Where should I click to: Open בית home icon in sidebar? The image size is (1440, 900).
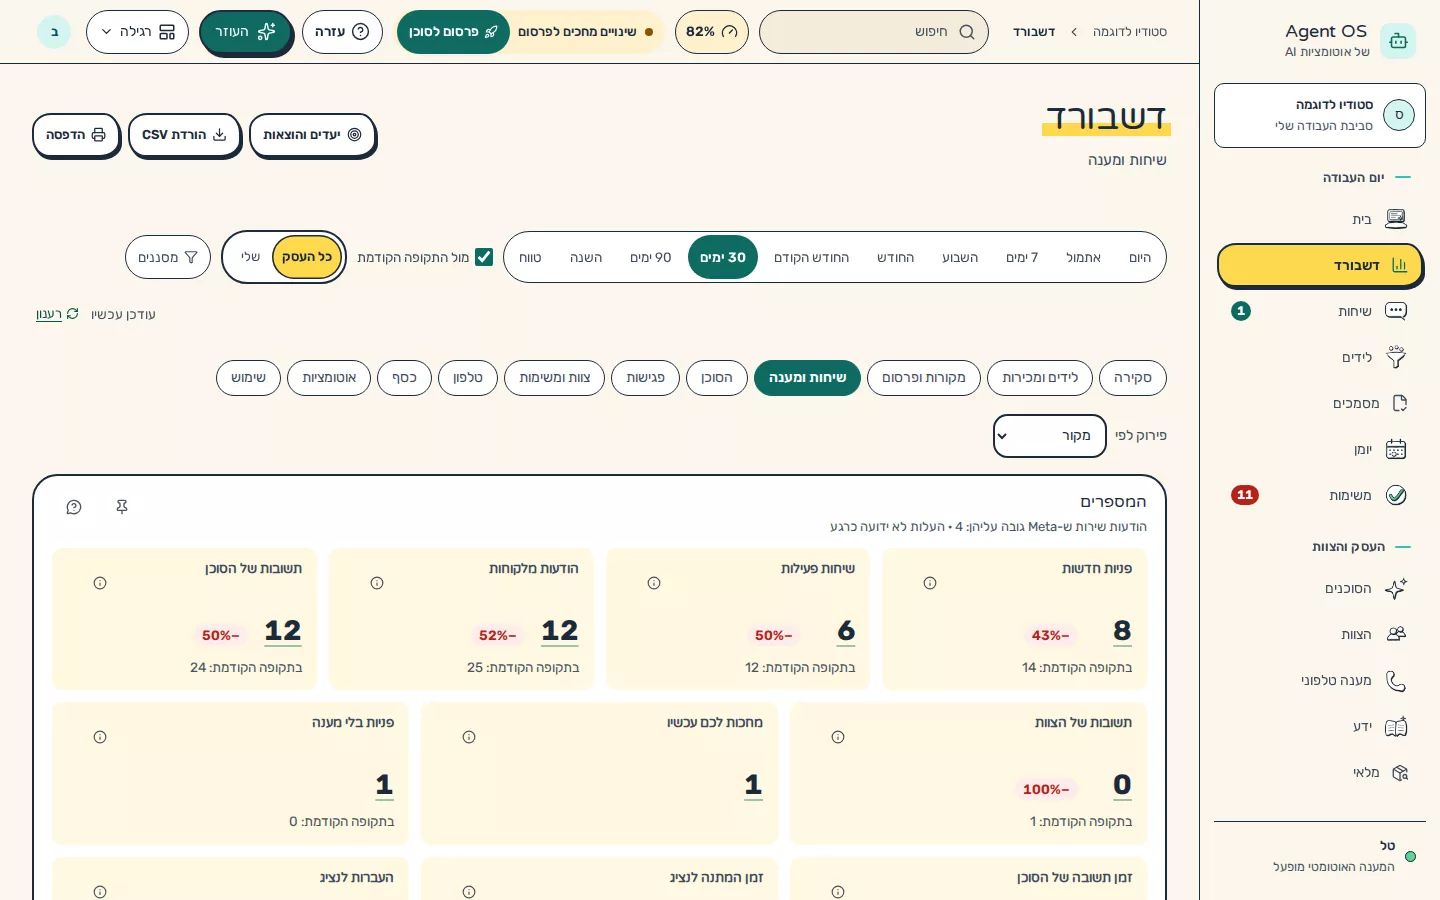click(1396, 219)
